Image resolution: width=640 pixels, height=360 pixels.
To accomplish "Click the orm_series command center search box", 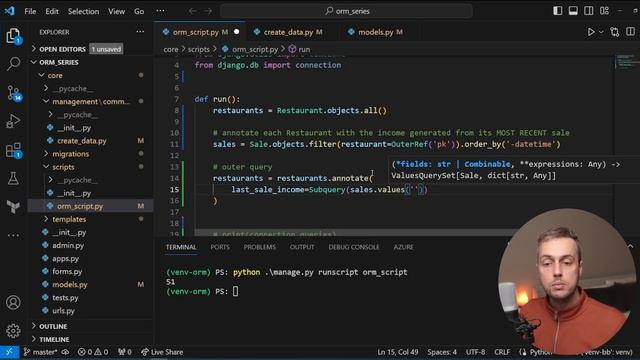I will coord(347,11).
